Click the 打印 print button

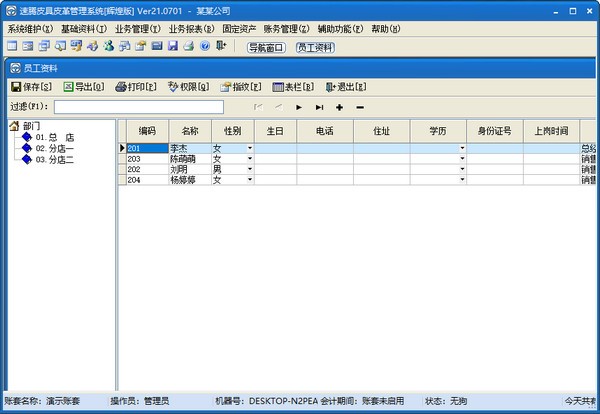(x=136, y=87)
